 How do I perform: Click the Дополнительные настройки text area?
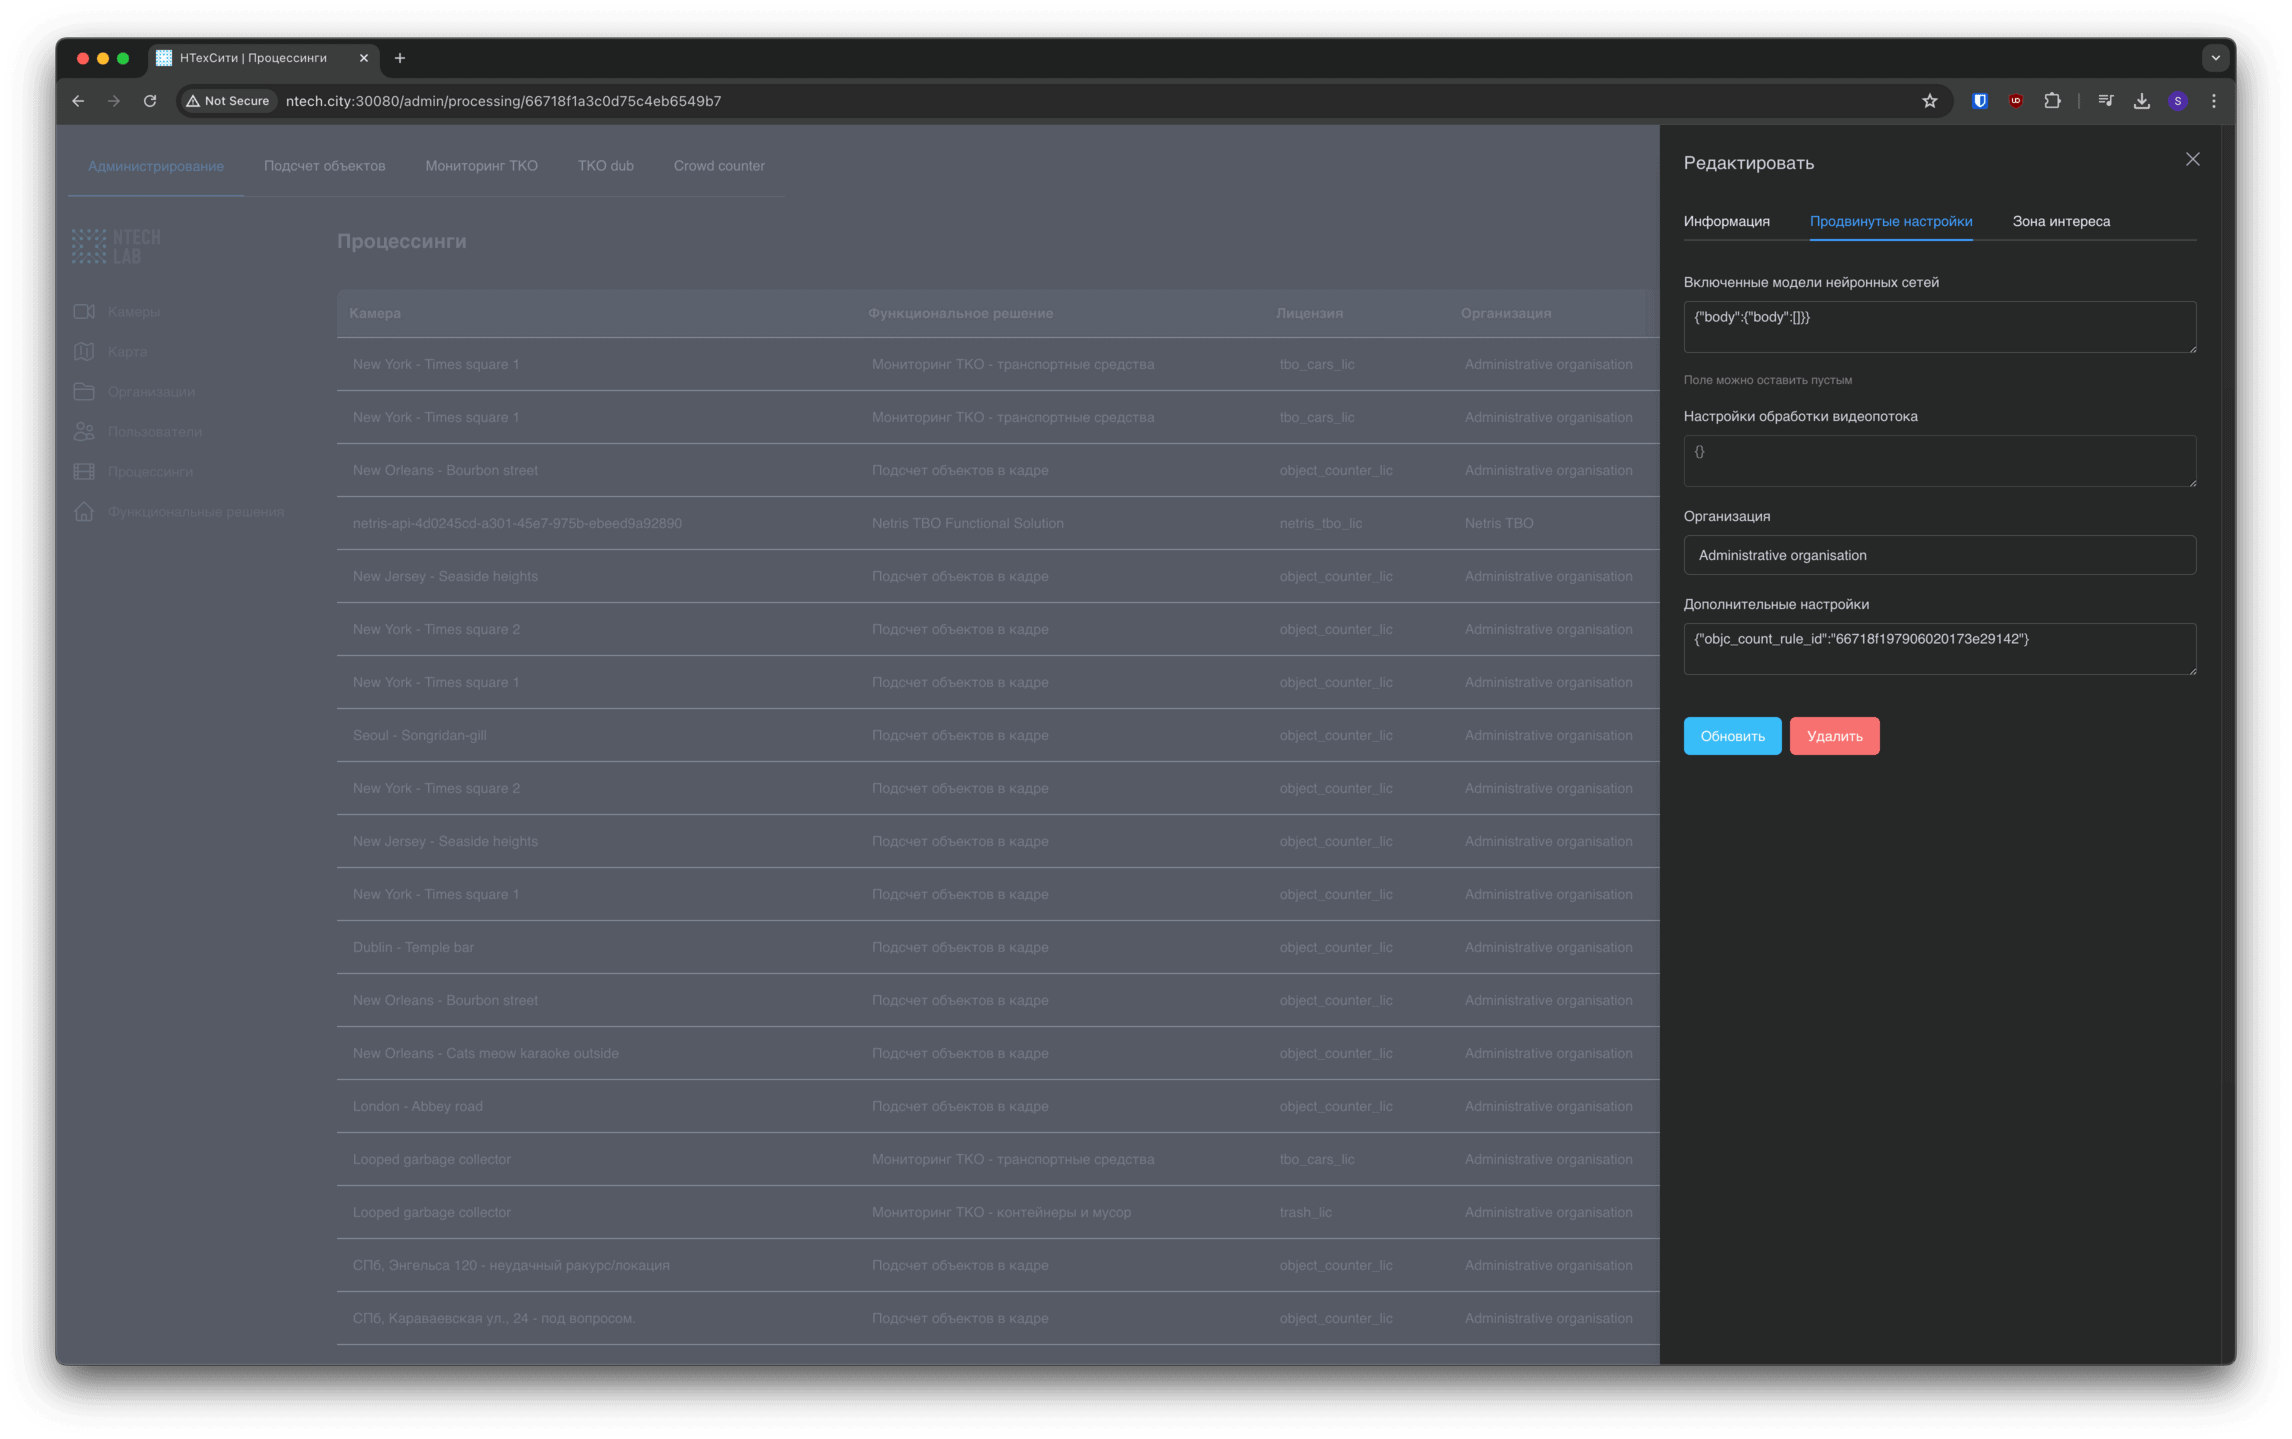point(1939,649)
